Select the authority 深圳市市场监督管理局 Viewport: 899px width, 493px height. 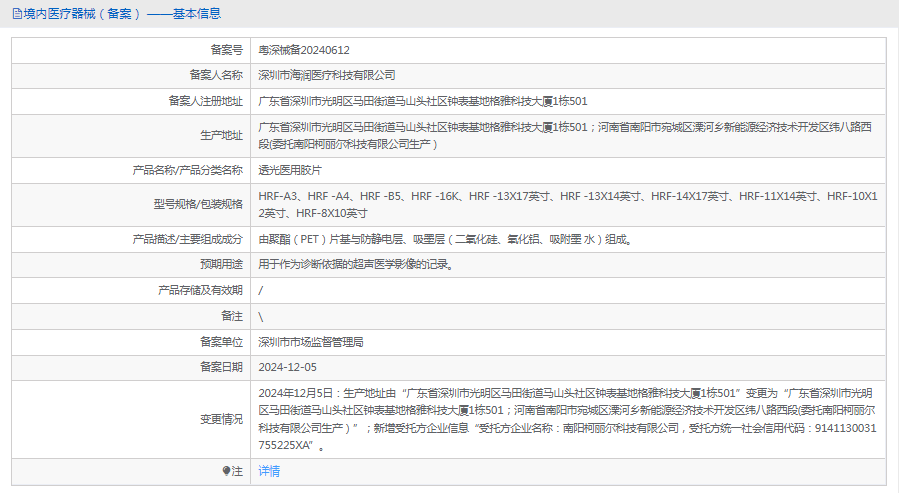pos(311,342)
